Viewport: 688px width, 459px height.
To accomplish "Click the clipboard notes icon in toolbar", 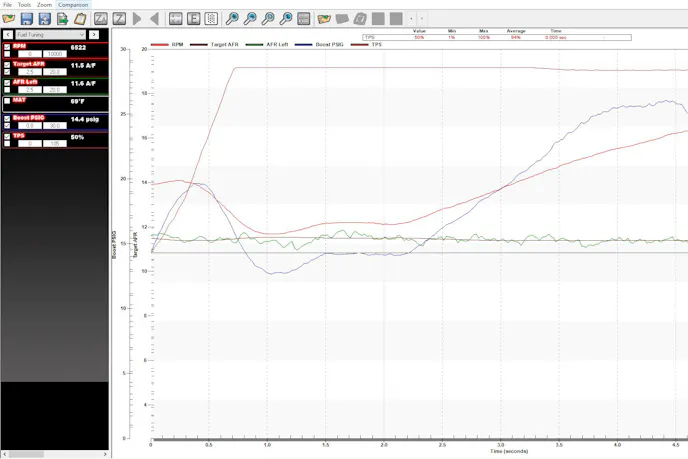I will (80, 19).
